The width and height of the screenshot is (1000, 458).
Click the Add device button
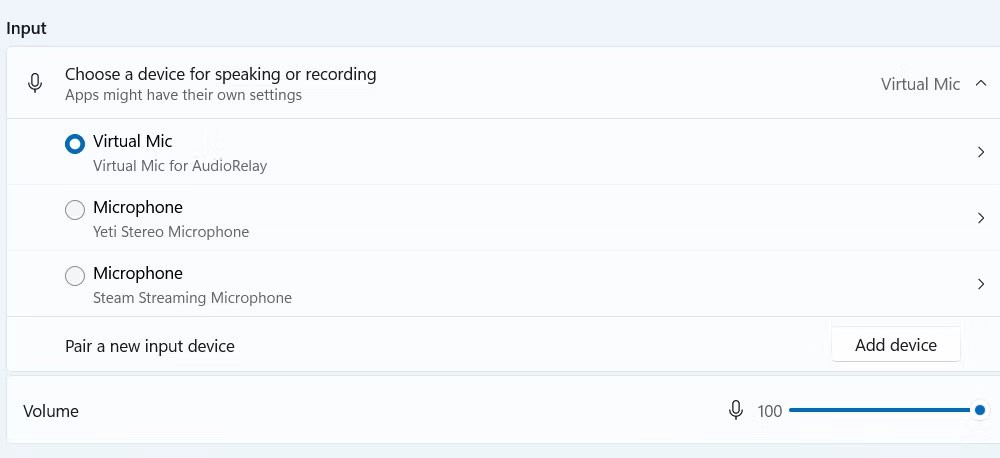tap(895, 345)
